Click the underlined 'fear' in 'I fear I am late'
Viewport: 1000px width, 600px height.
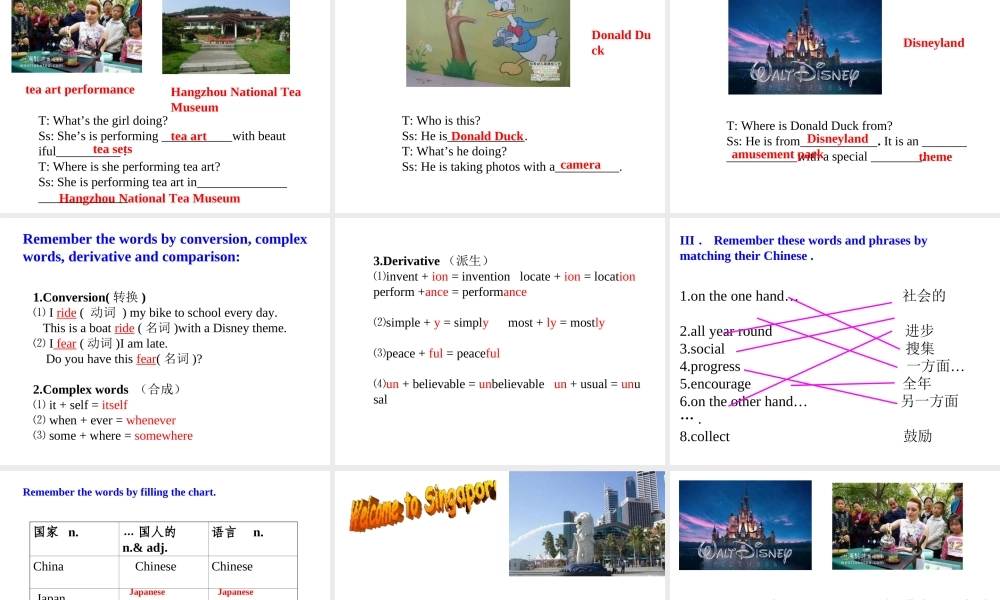pos(66,343)
